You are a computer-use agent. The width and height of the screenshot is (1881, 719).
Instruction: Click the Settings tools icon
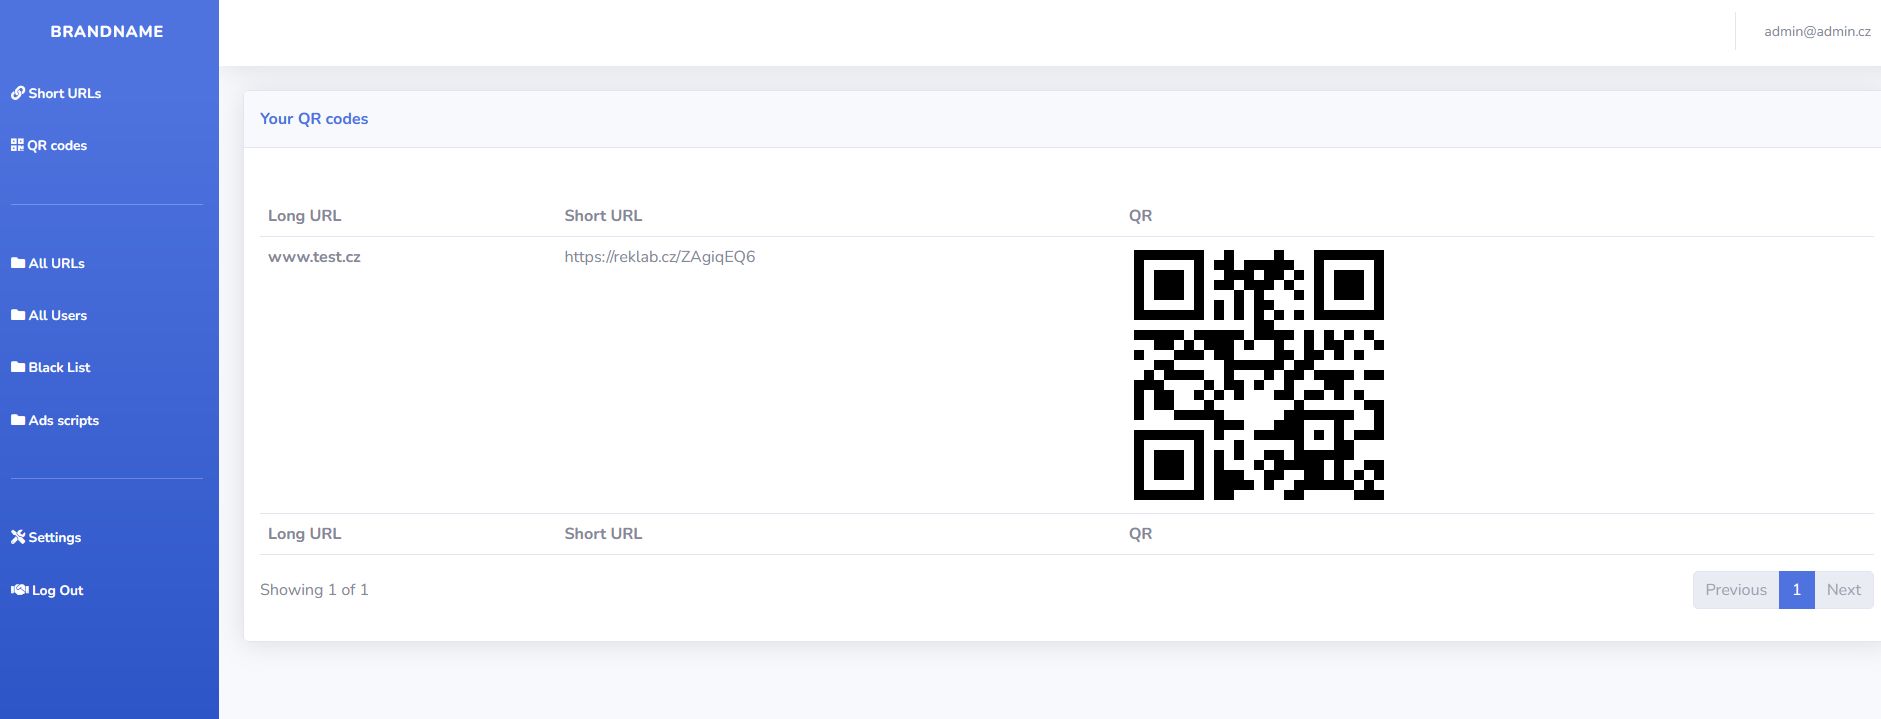18,537
